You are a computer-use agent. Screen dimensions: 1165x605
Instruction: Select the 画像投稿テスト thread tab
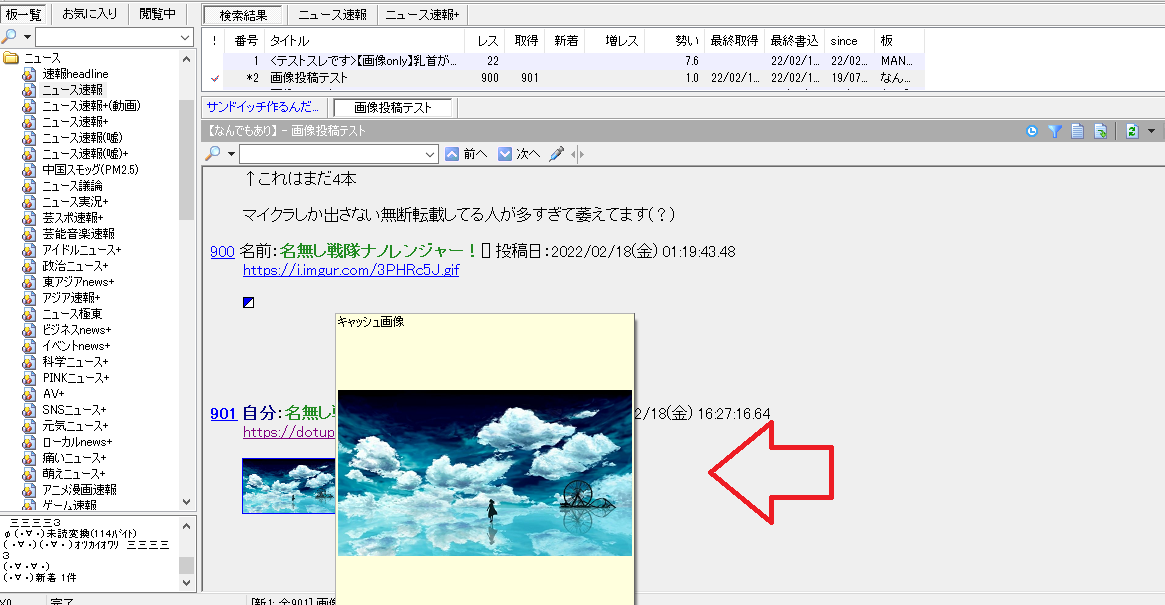392,108
